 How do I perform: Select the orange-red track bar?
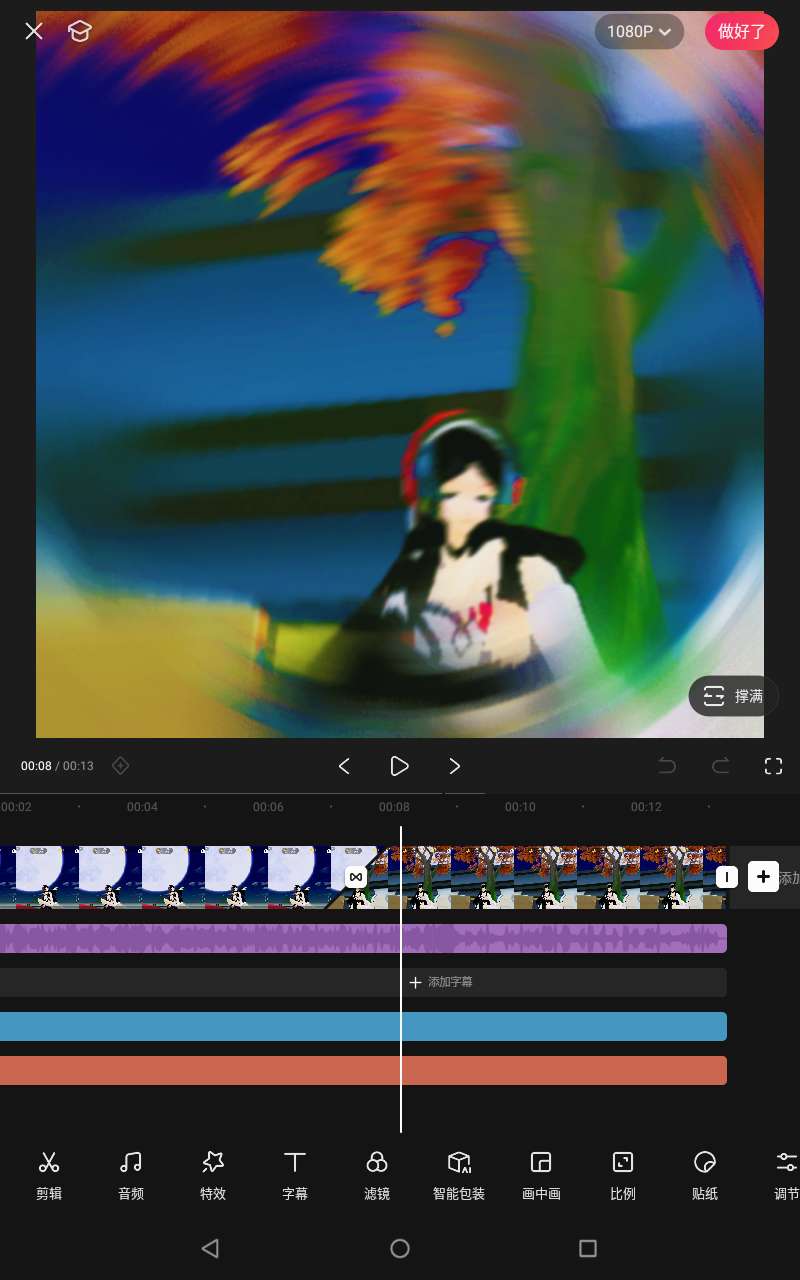(363, 1070)
